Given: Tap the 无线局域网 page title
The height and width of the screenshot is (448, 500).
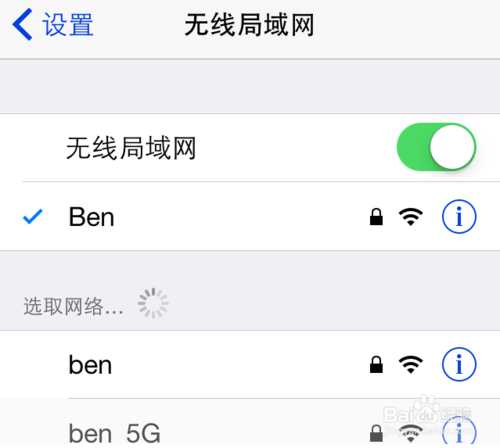Looking at the screenshot, I should tap(249, 25).
